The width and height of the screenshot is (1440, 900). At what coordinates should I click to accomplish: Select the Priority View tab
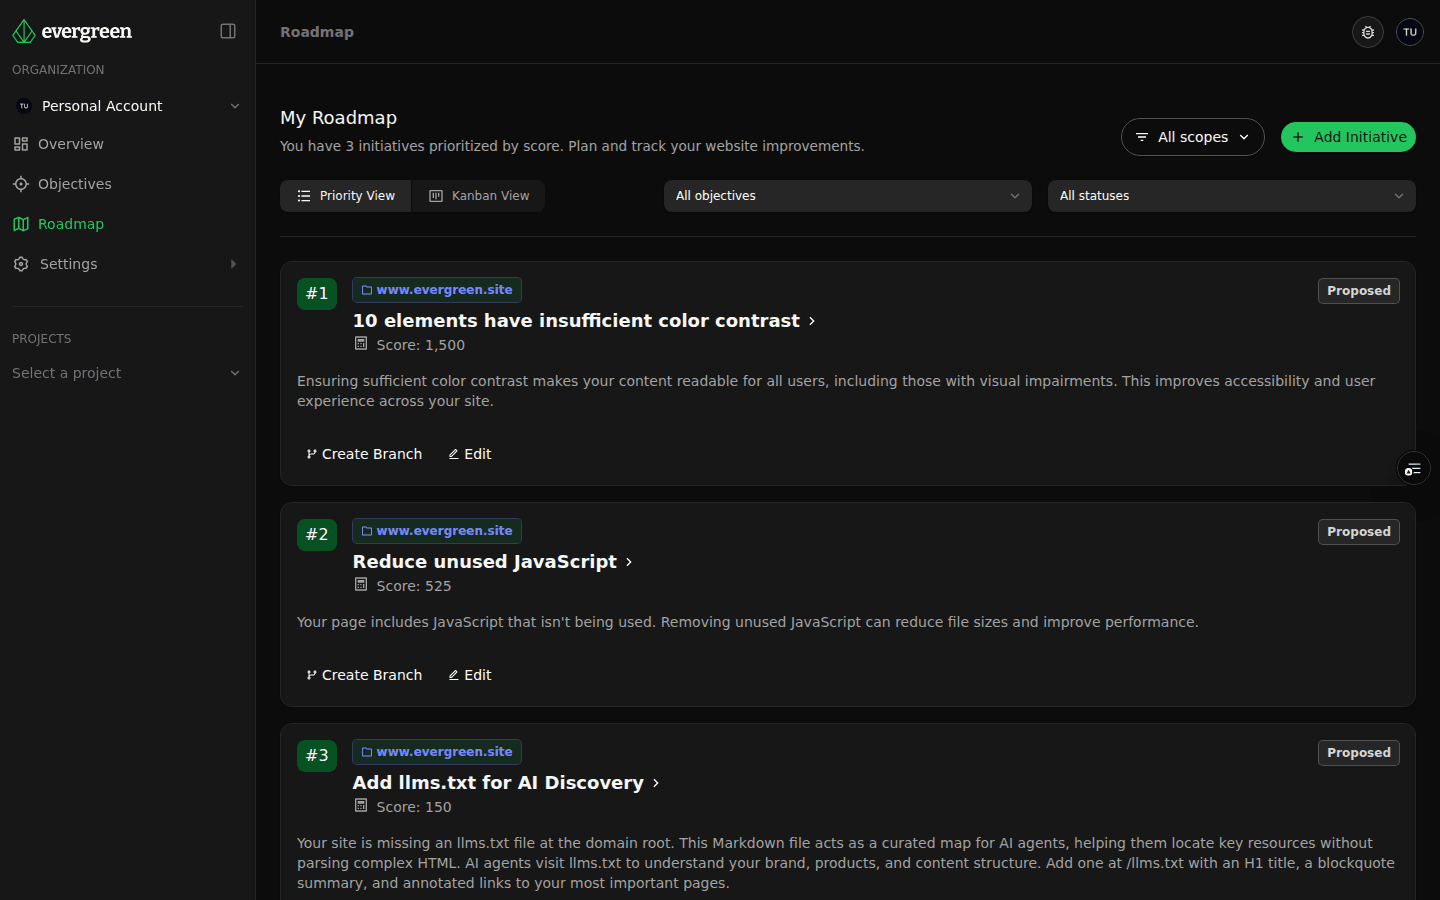point(345,195)
